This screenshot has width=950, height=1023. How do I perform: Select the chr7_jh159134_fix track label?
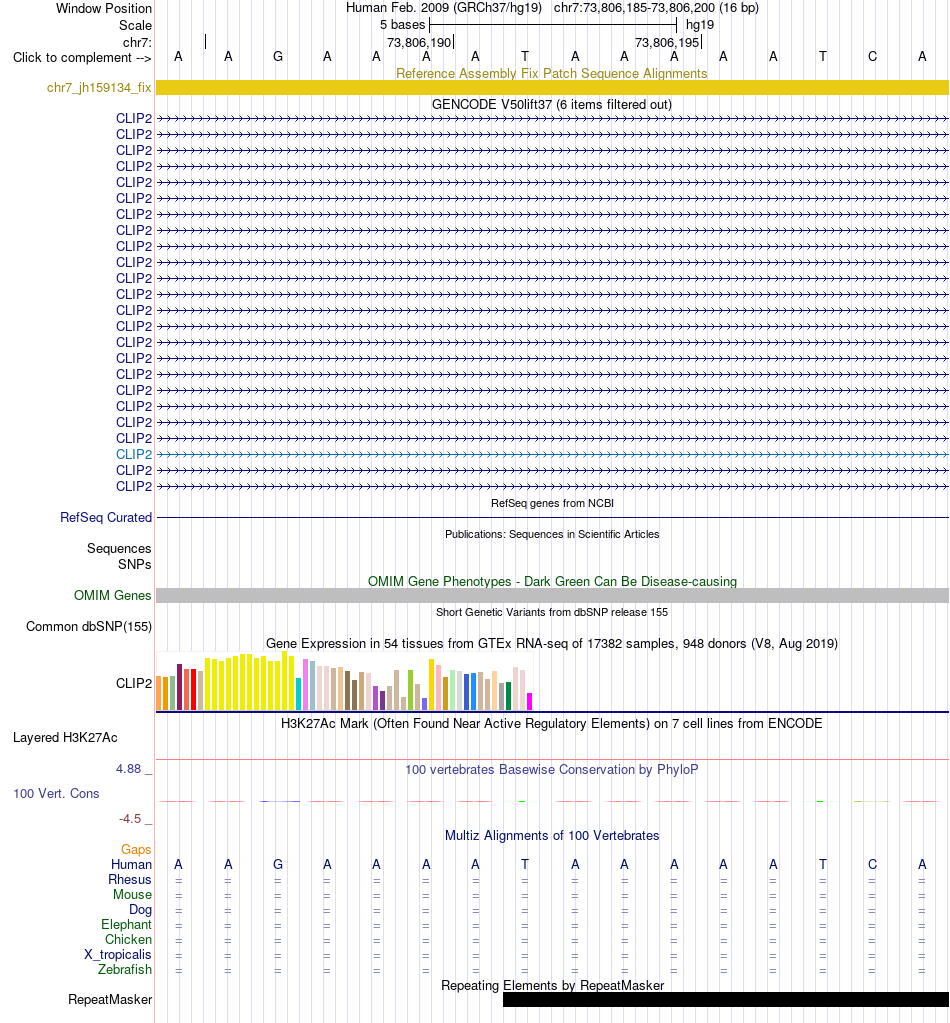pos(99,87)
